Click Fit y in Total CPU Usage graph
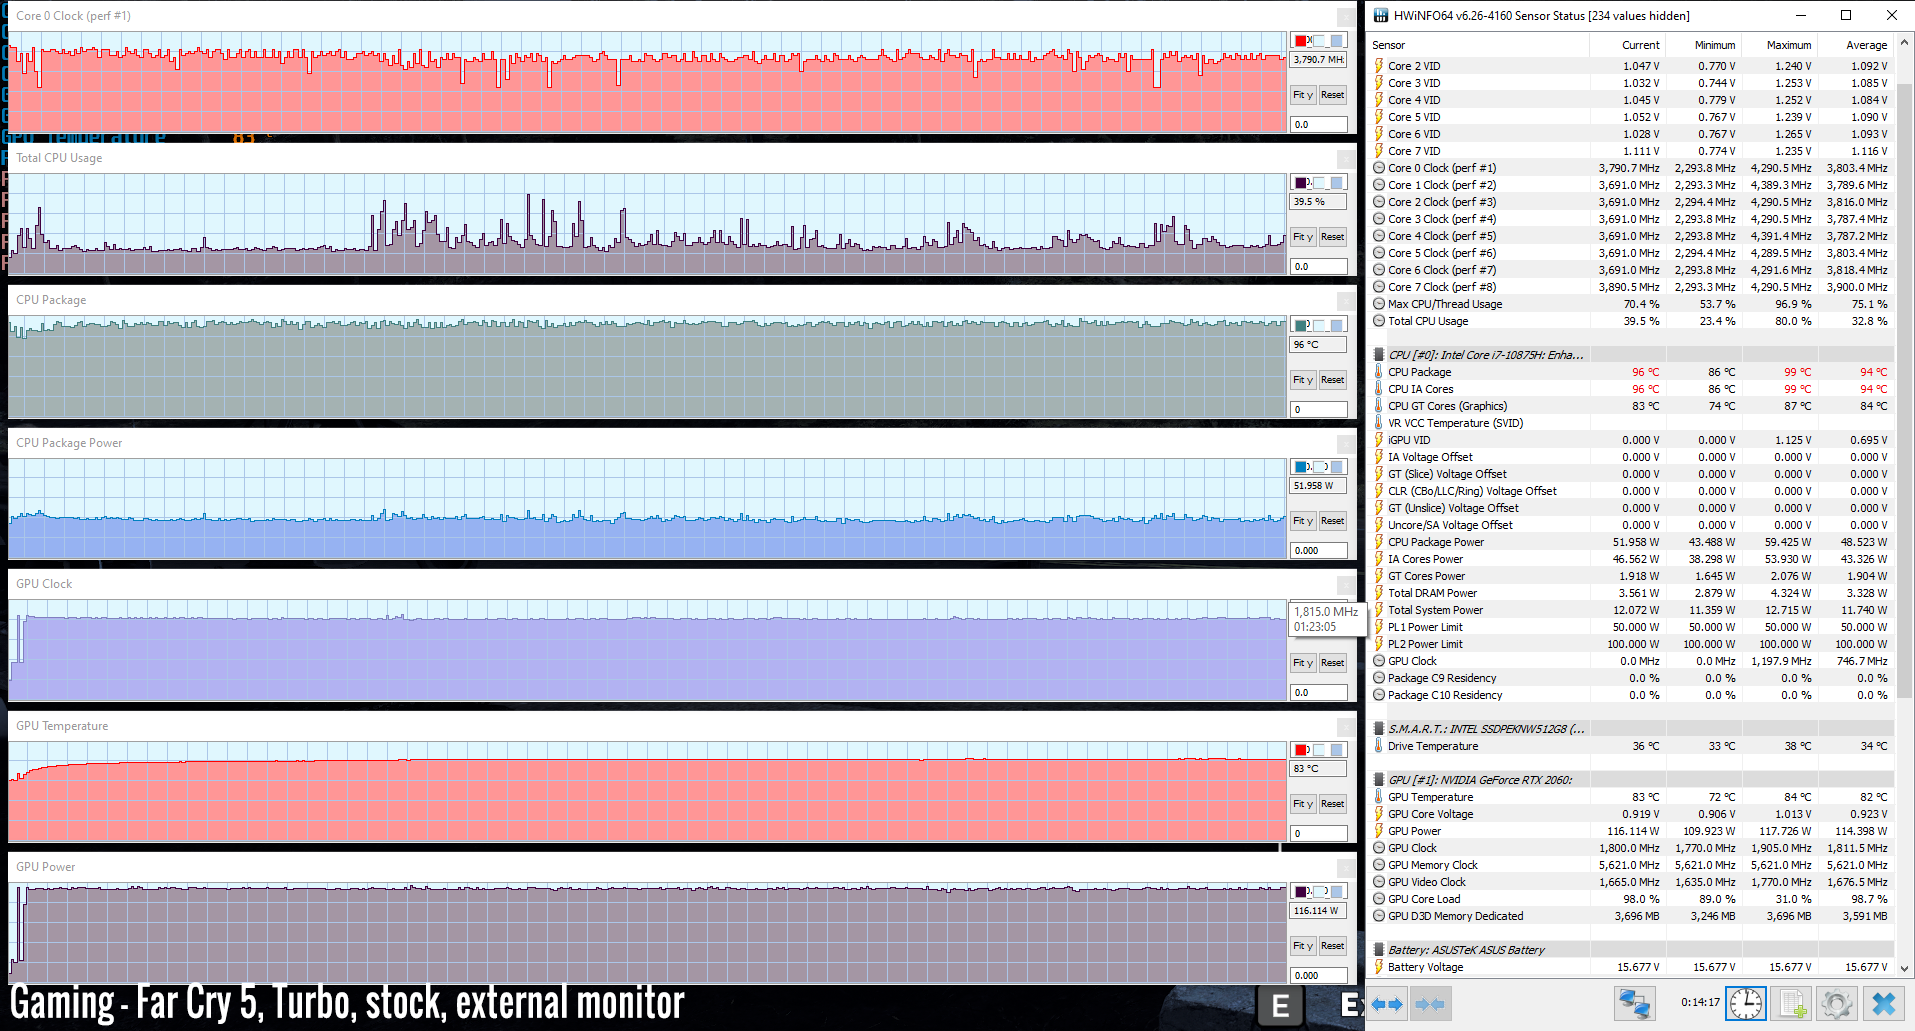1915x1031 pixels. [x=1302, y=237]
